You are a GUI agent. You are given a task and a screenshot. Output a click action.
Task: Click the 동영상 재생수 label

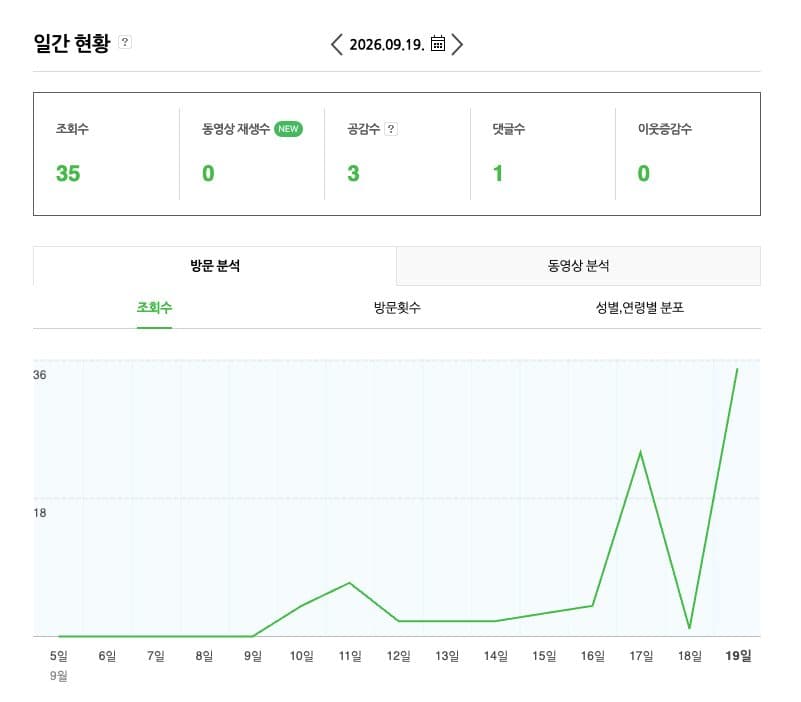tap(235, 129)
